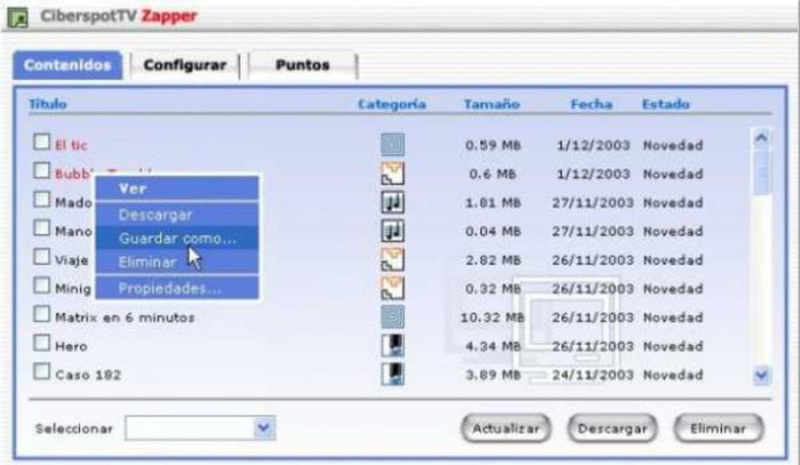The width and height of the screenshot is (800, 465).
Task: Click category icon in 0.32 MB row
Action: (x=392, y=288)
